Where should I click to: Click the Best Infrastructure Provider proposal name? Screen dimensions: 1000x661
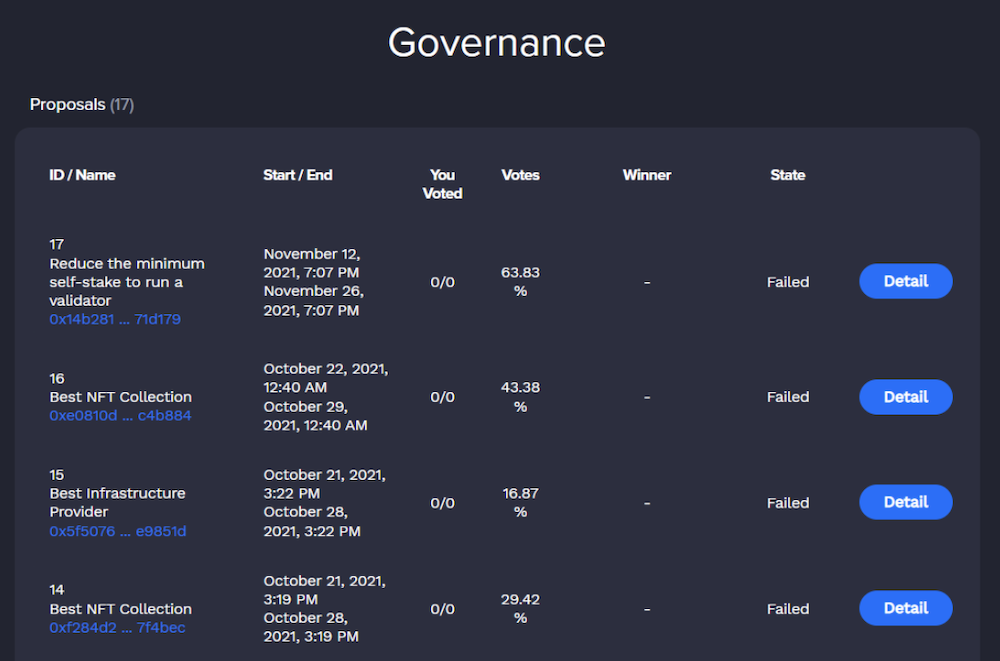click(117, 502)
